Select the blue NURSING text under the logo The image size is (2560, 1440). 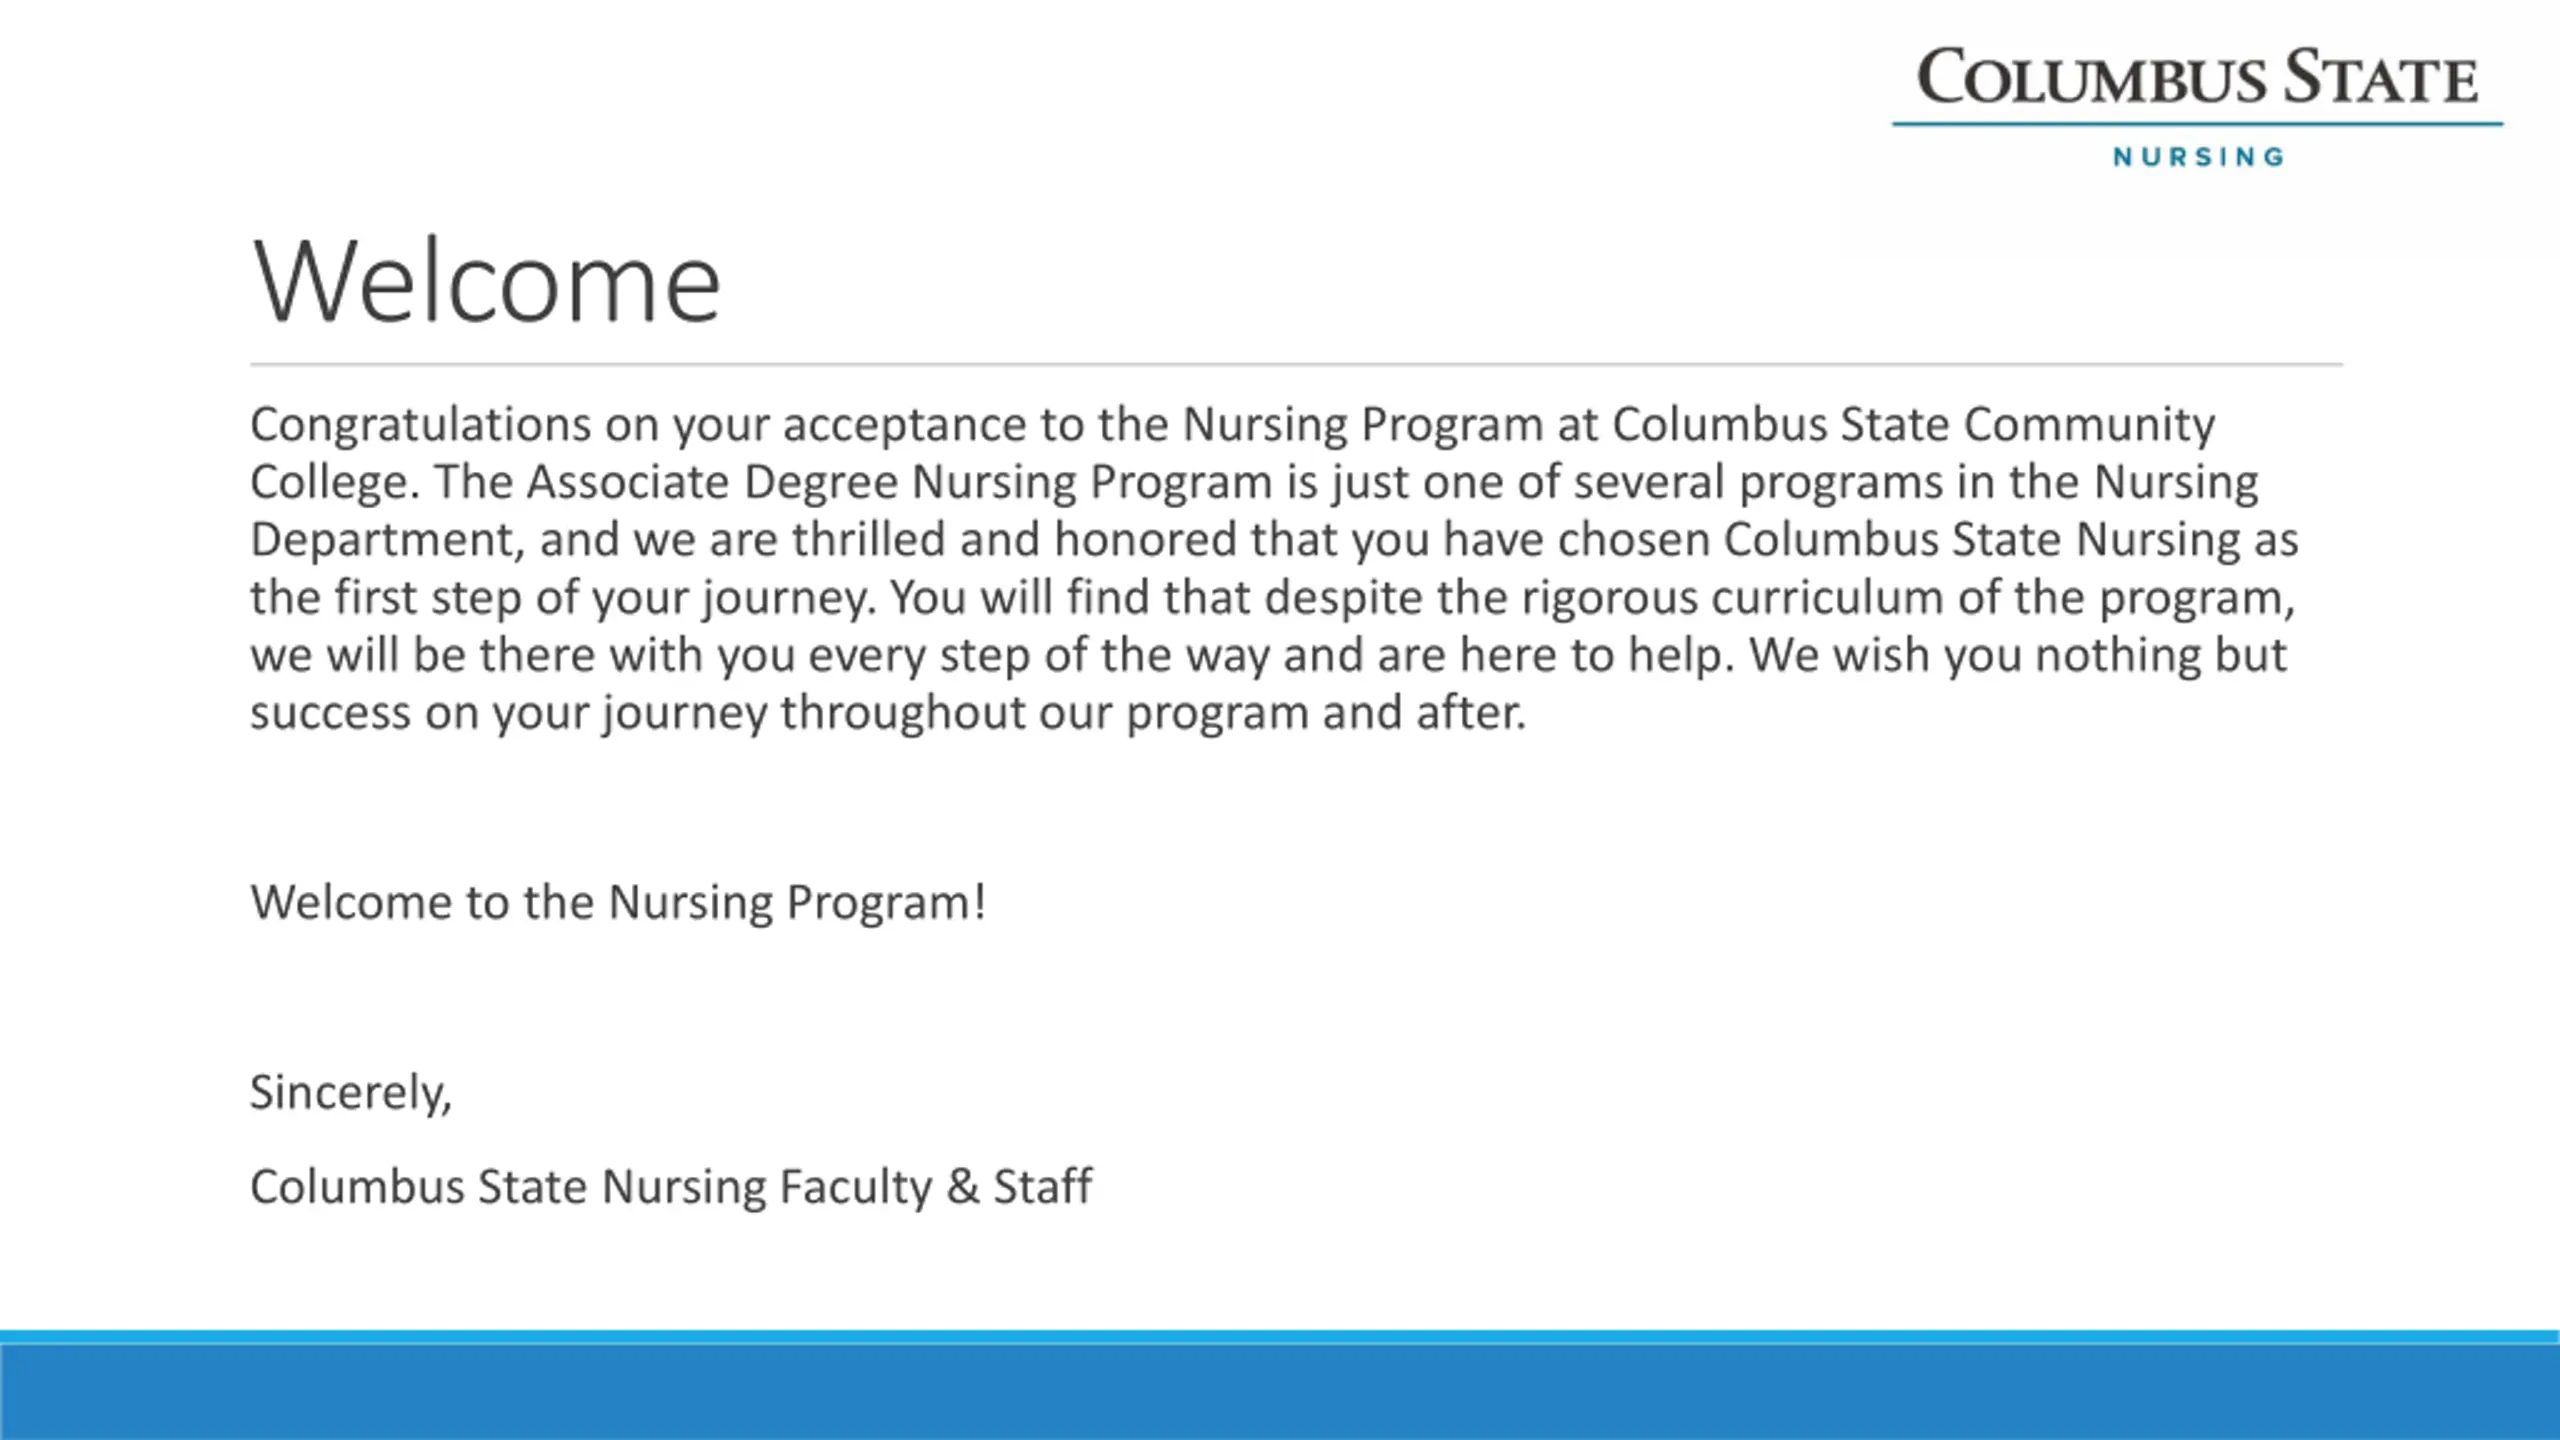pos(2198,157)
